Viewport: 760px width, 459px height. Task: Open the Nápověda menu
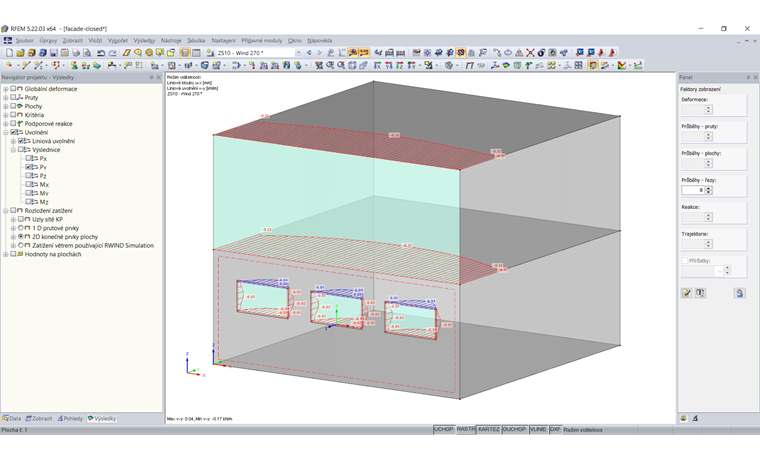click(319, 41)
